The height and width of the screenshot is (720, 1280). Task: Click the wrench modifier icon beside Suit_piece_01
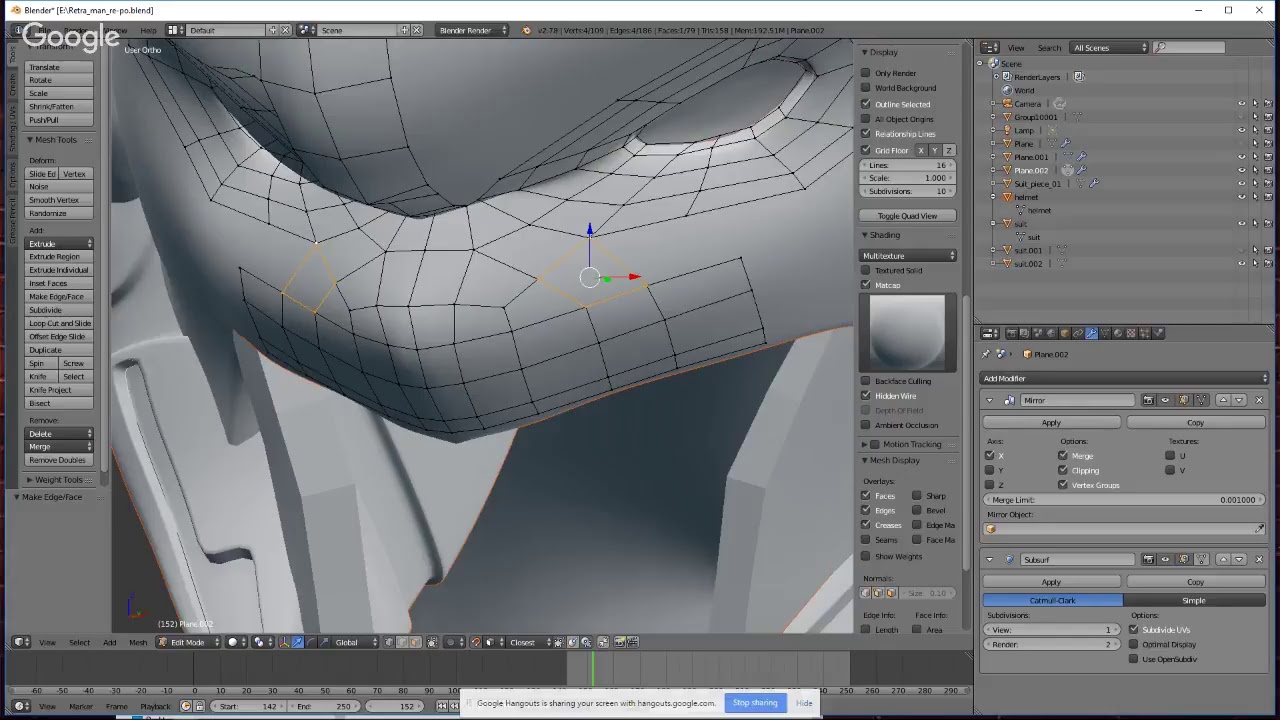coord(1094,184)
